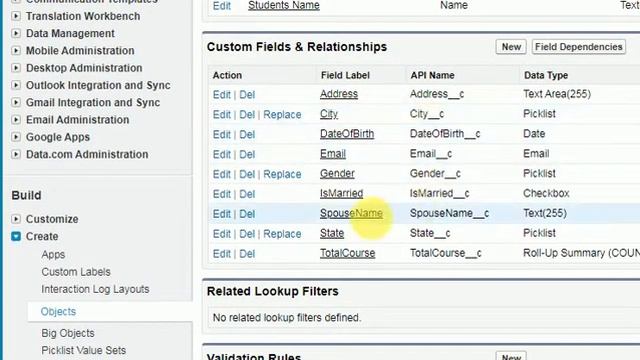Select Objects in the sidebar
This screenshot has width=640, height=360.
58,311
